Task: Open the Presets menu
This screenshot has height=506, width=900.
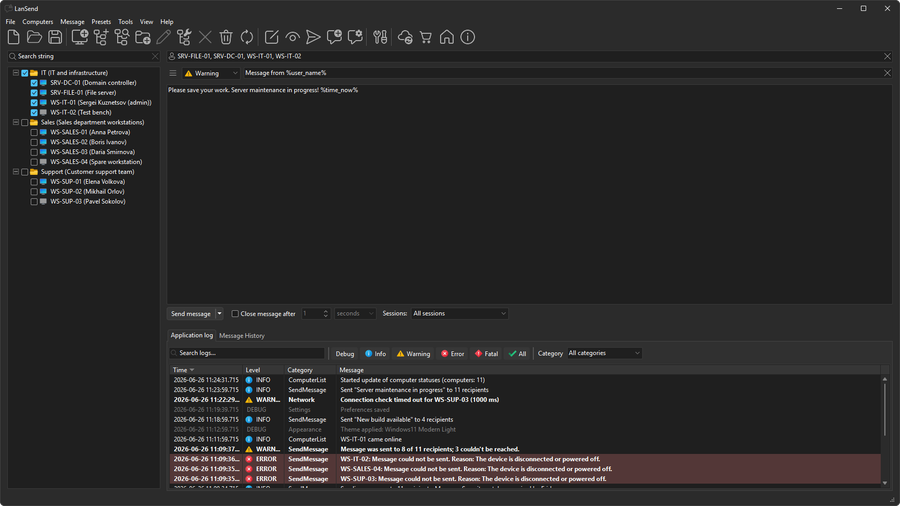Action: click(101, 22)
